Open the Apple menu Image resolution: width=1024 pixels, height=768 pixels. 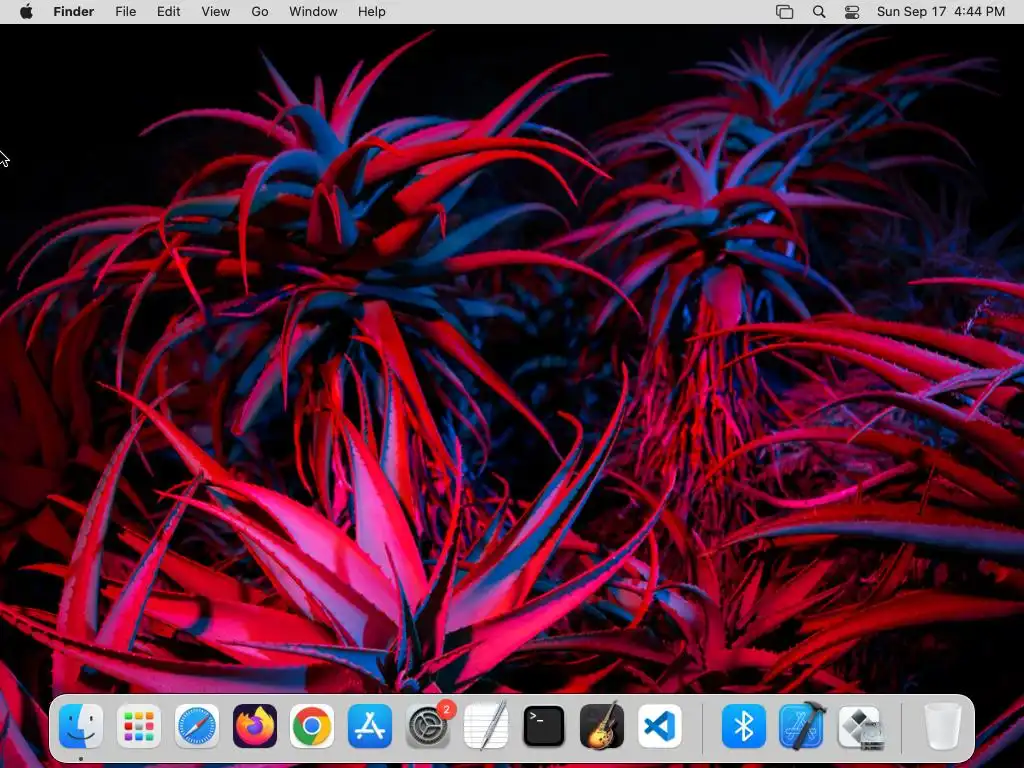tap(26, 12)
